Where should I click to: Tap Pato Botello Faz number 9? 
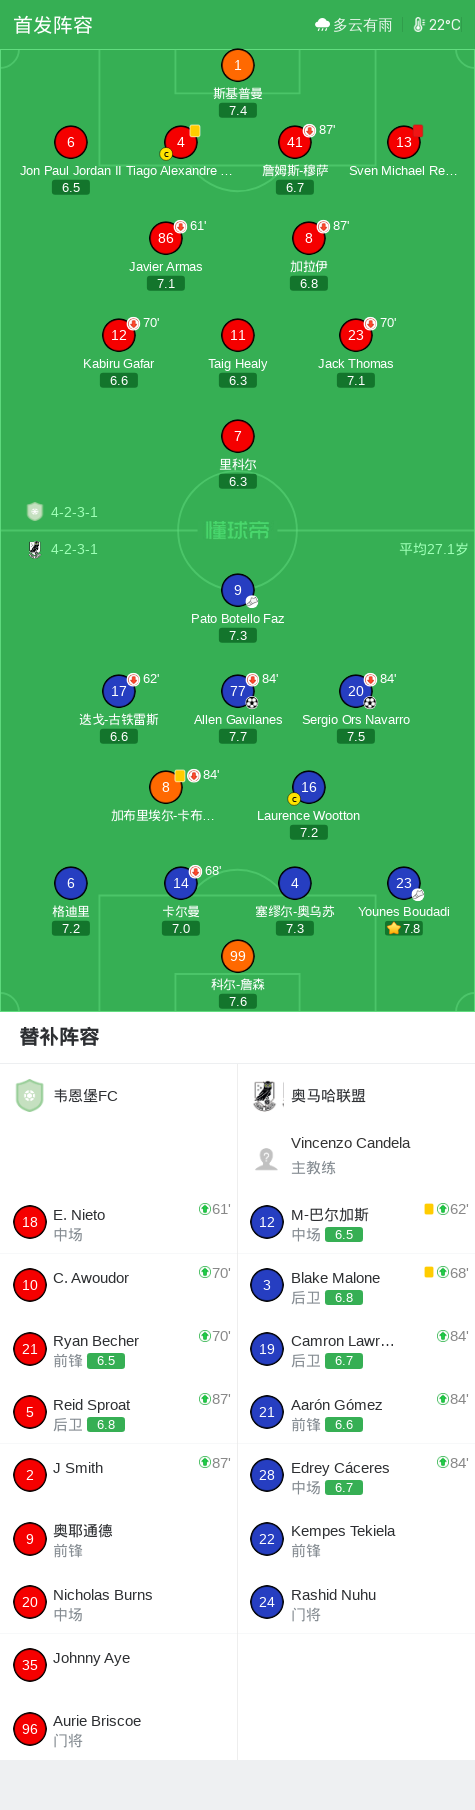coord(237,590)
